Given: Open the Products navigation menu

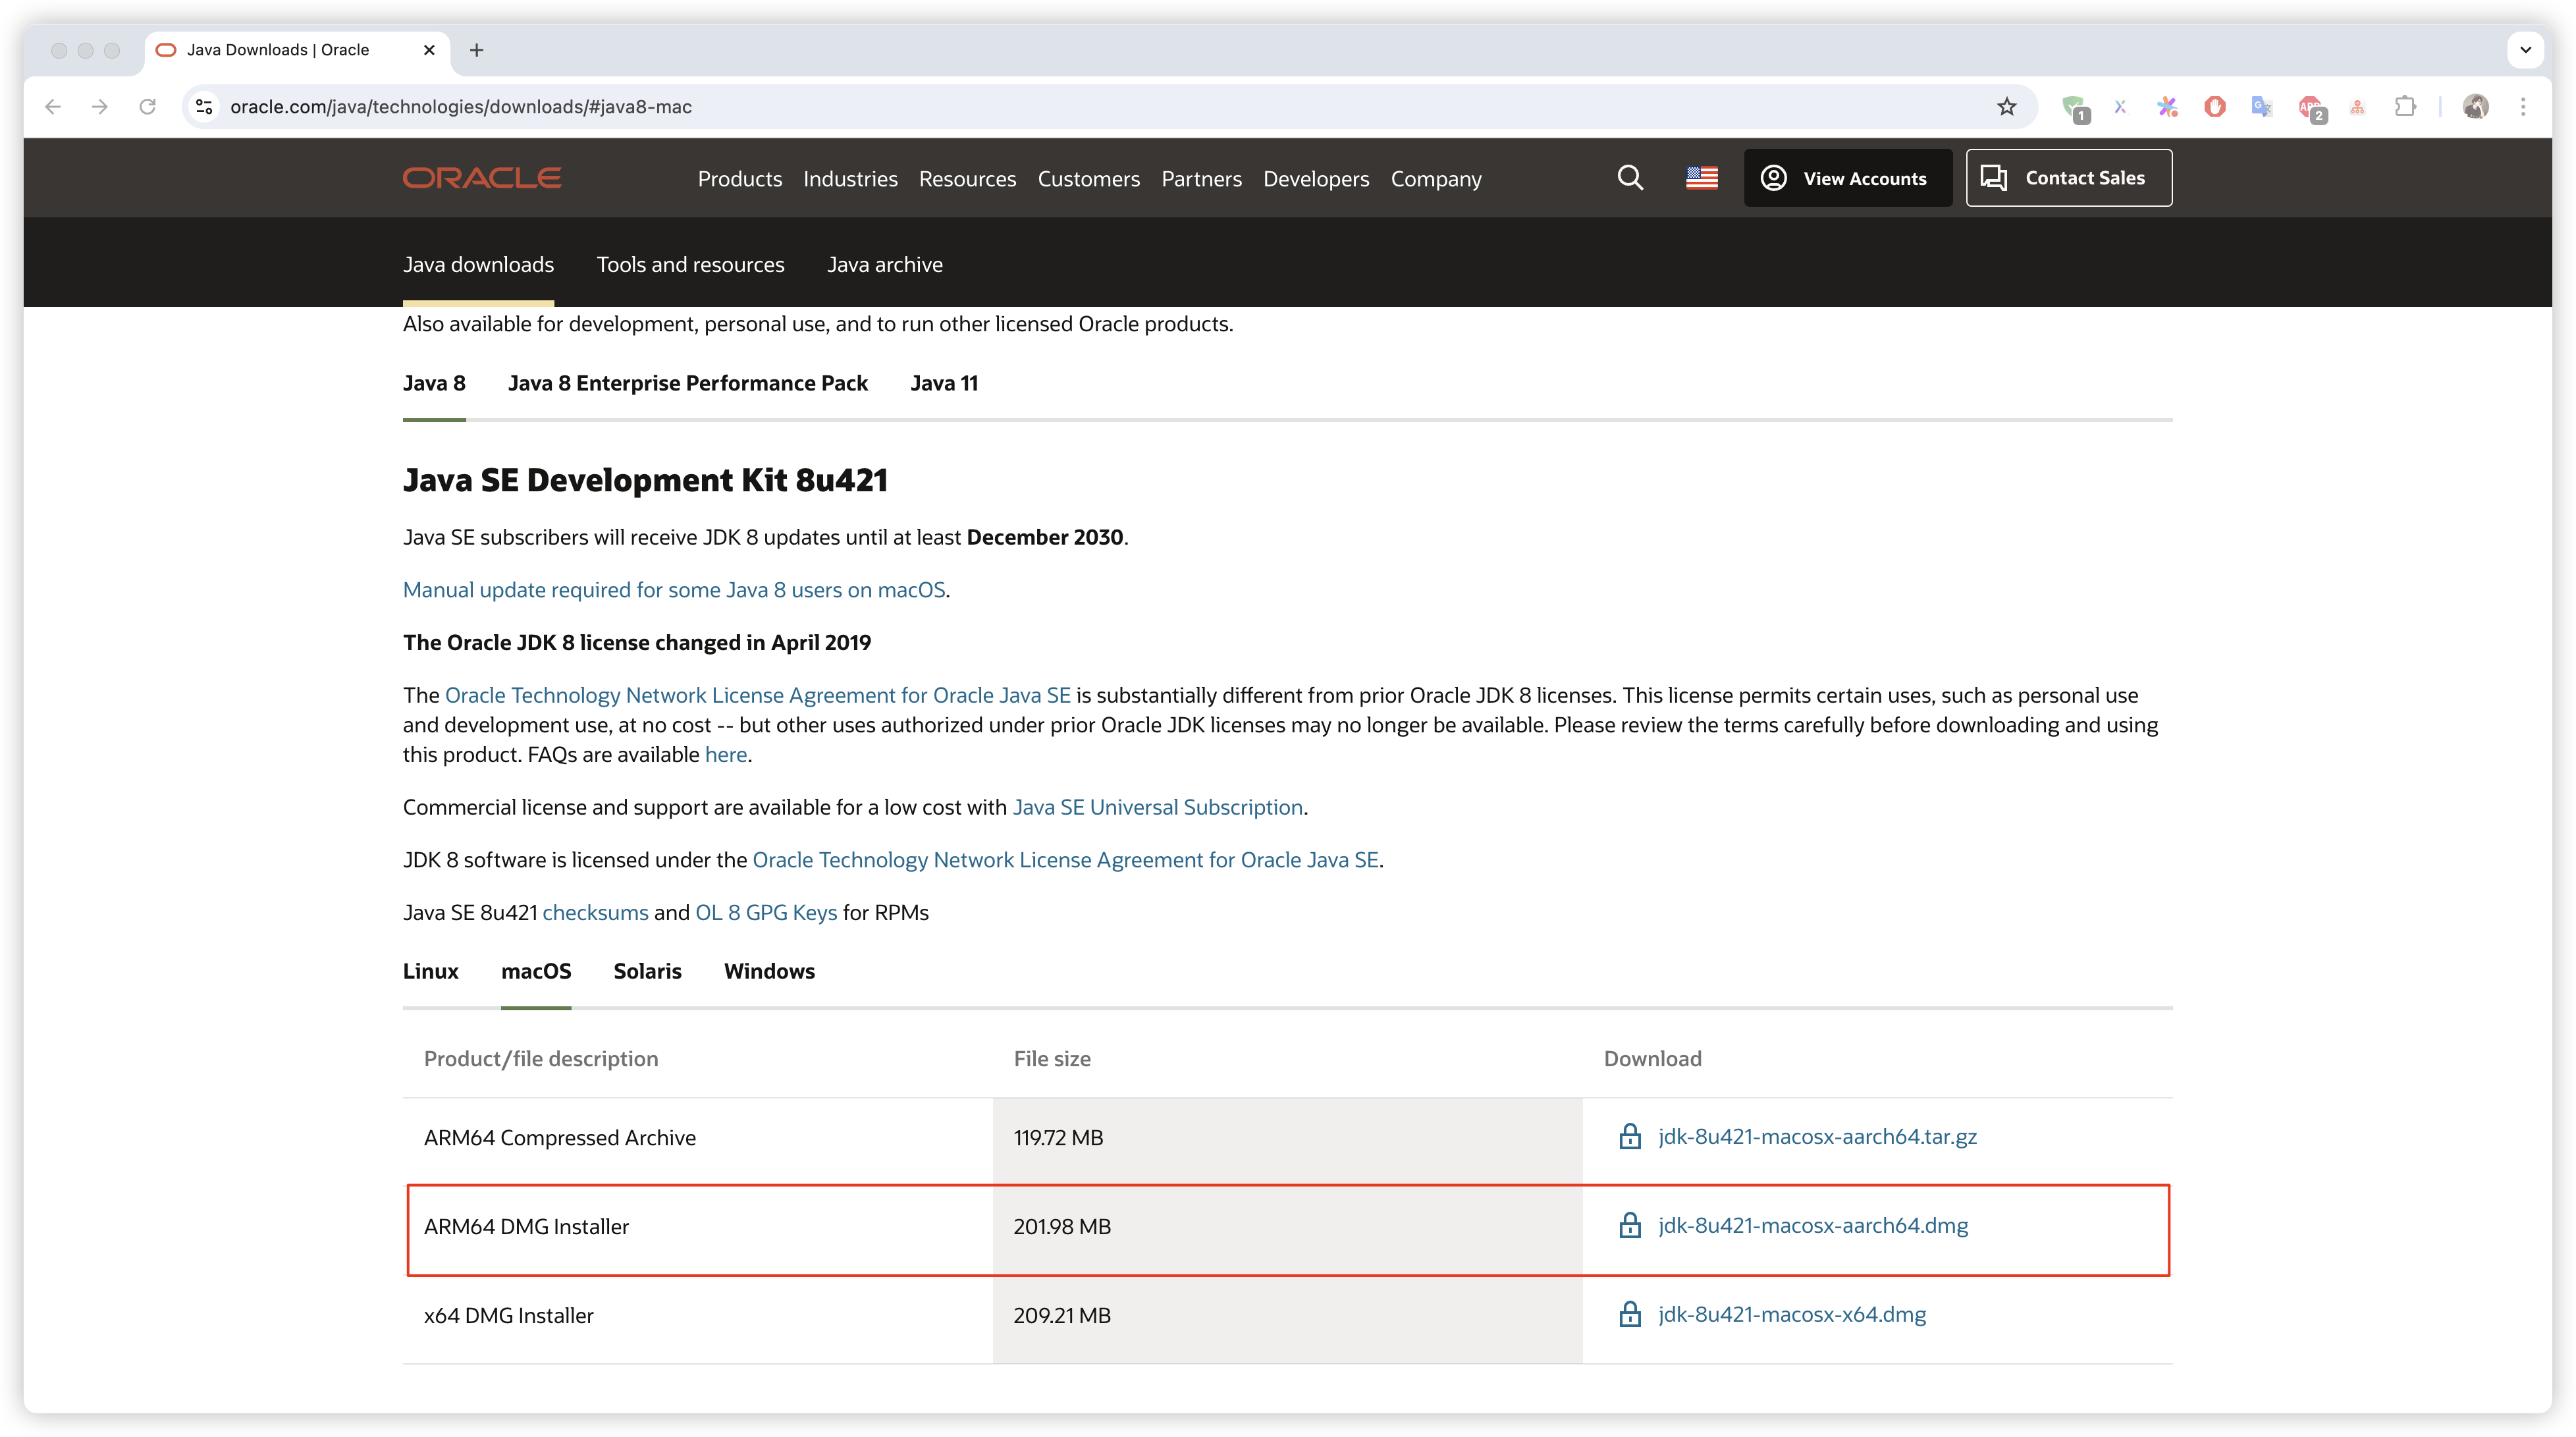Looking at the screenshot, I should click(739, 179).
